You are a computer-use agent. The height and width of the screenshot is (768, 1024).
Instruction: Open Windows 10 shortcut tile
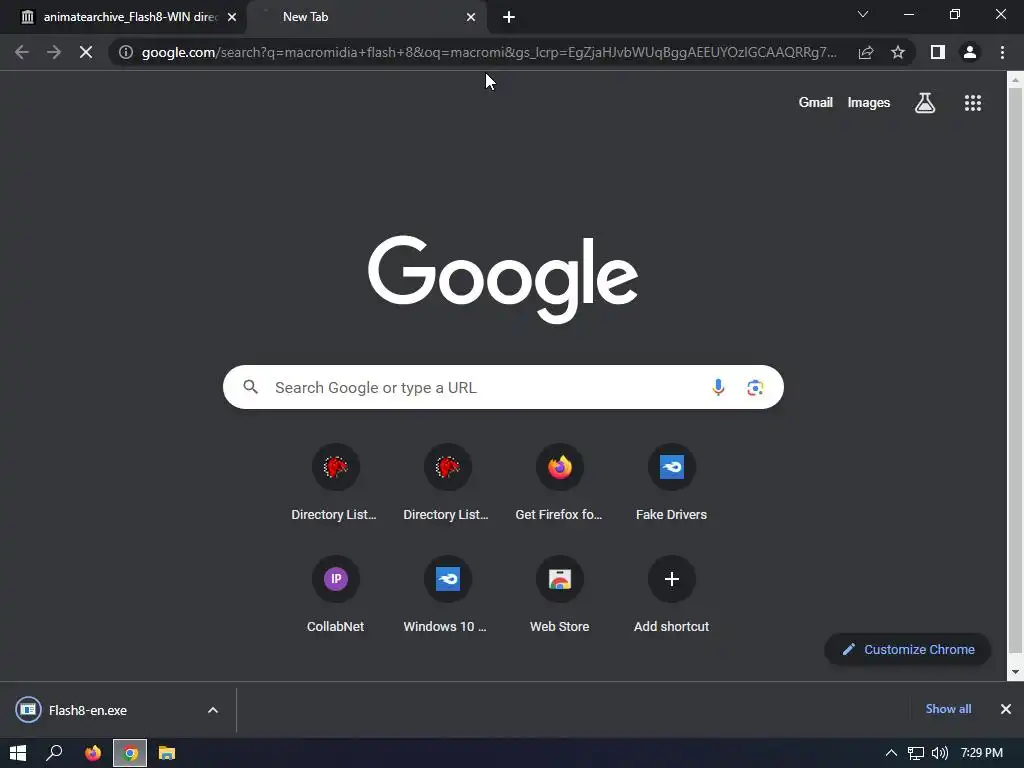click(447, 595)
